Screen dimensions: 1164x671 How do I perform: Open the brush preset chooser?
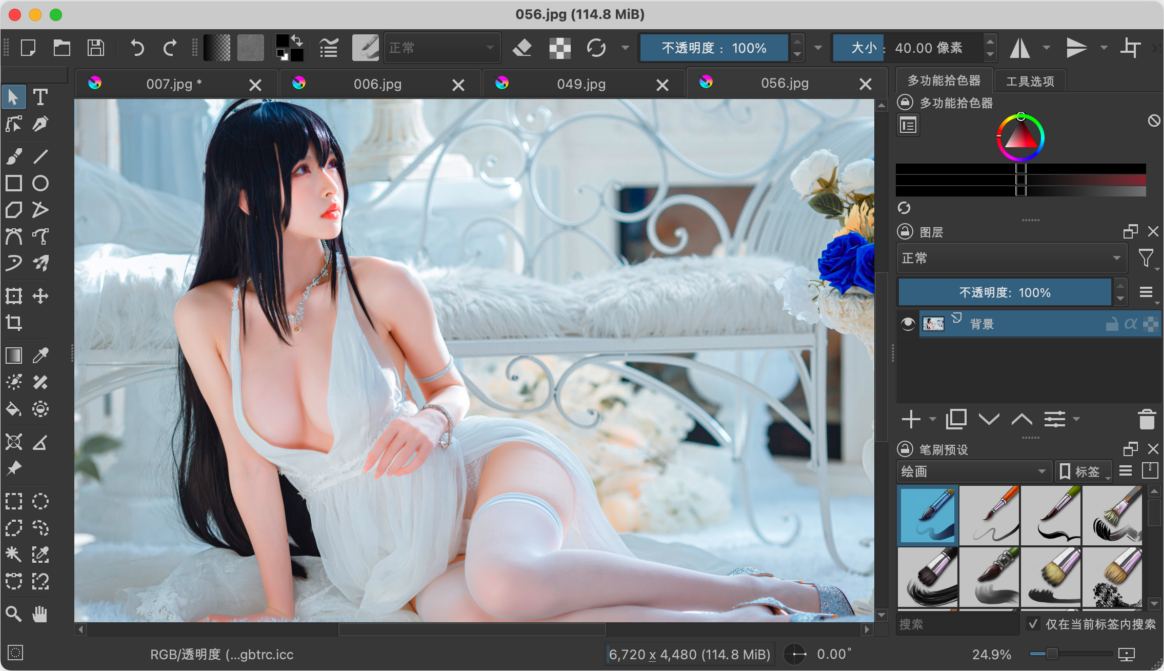click(365, 48)
